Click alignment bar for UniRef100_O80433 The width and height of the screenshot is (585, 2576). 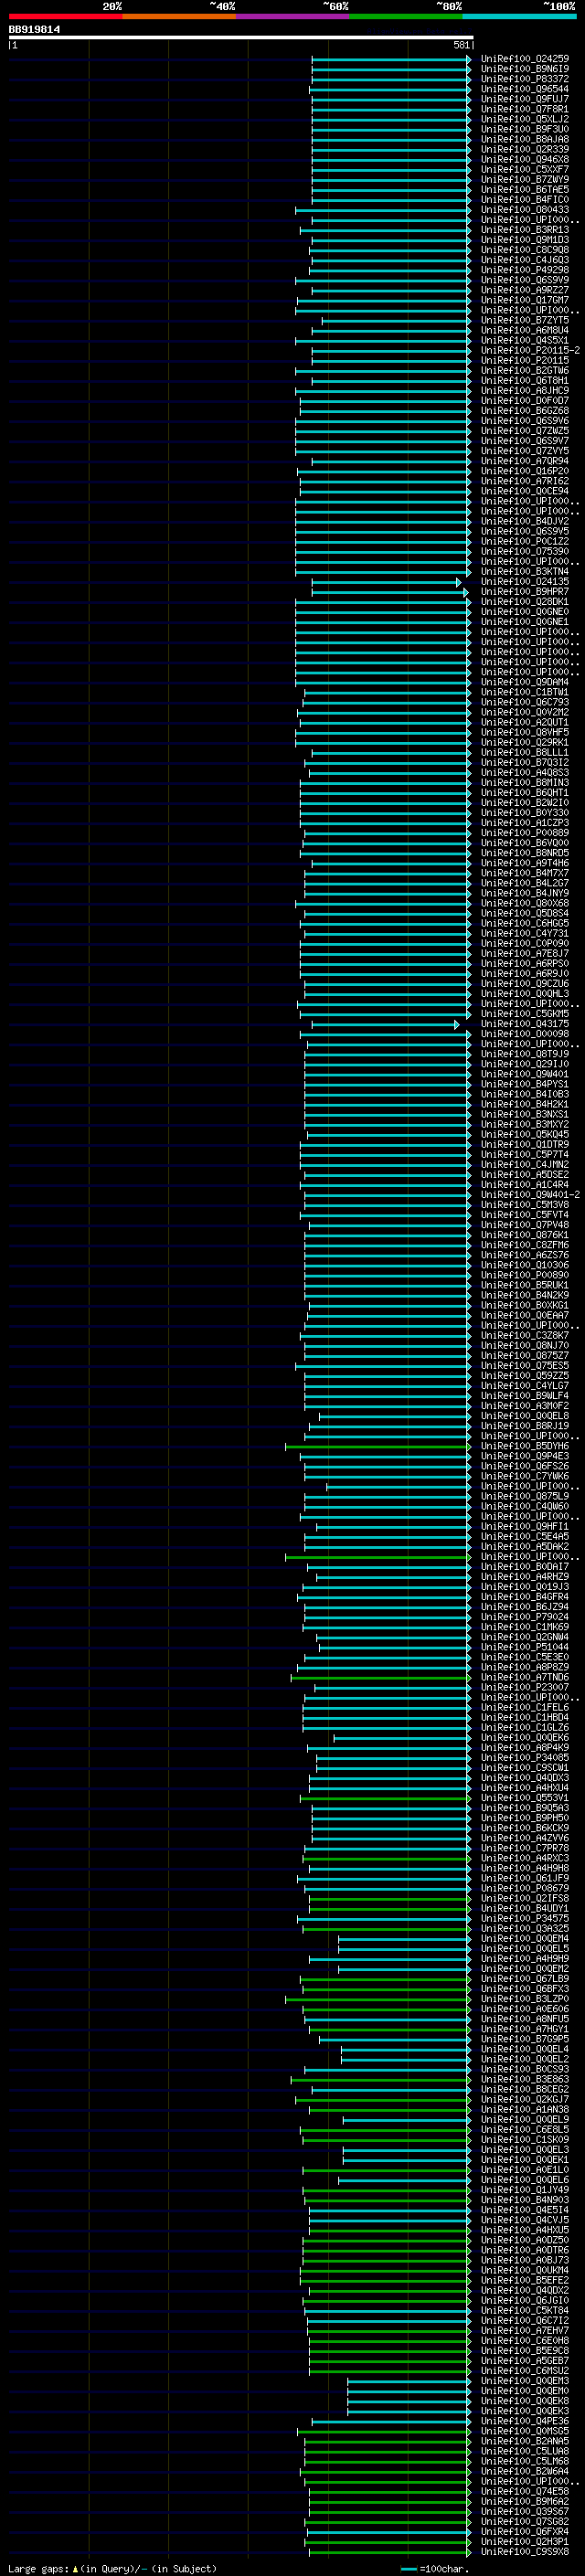tap(383, 210)
